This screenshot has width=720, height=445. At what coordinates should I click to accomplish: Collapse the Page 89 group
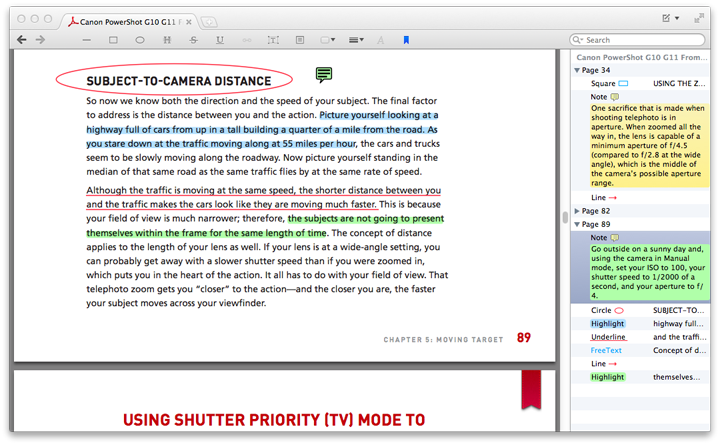[x=577, y=224]
